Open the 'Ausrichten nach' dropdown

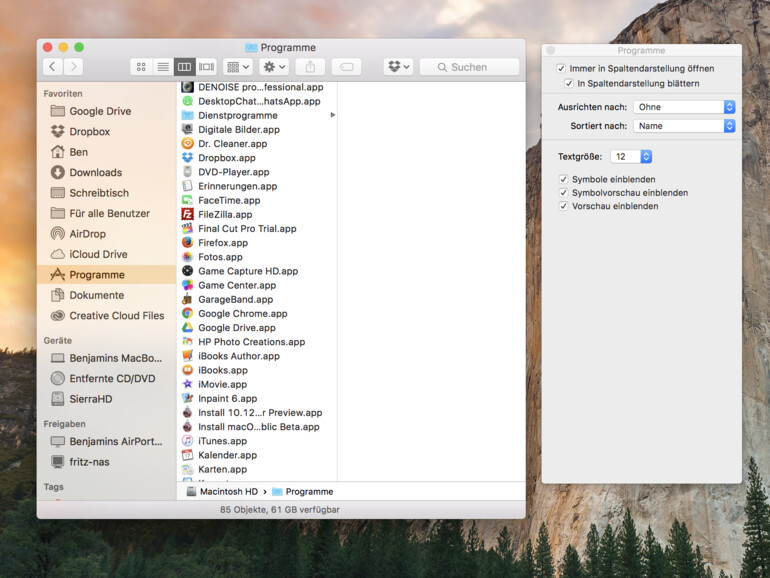point(684,107)
